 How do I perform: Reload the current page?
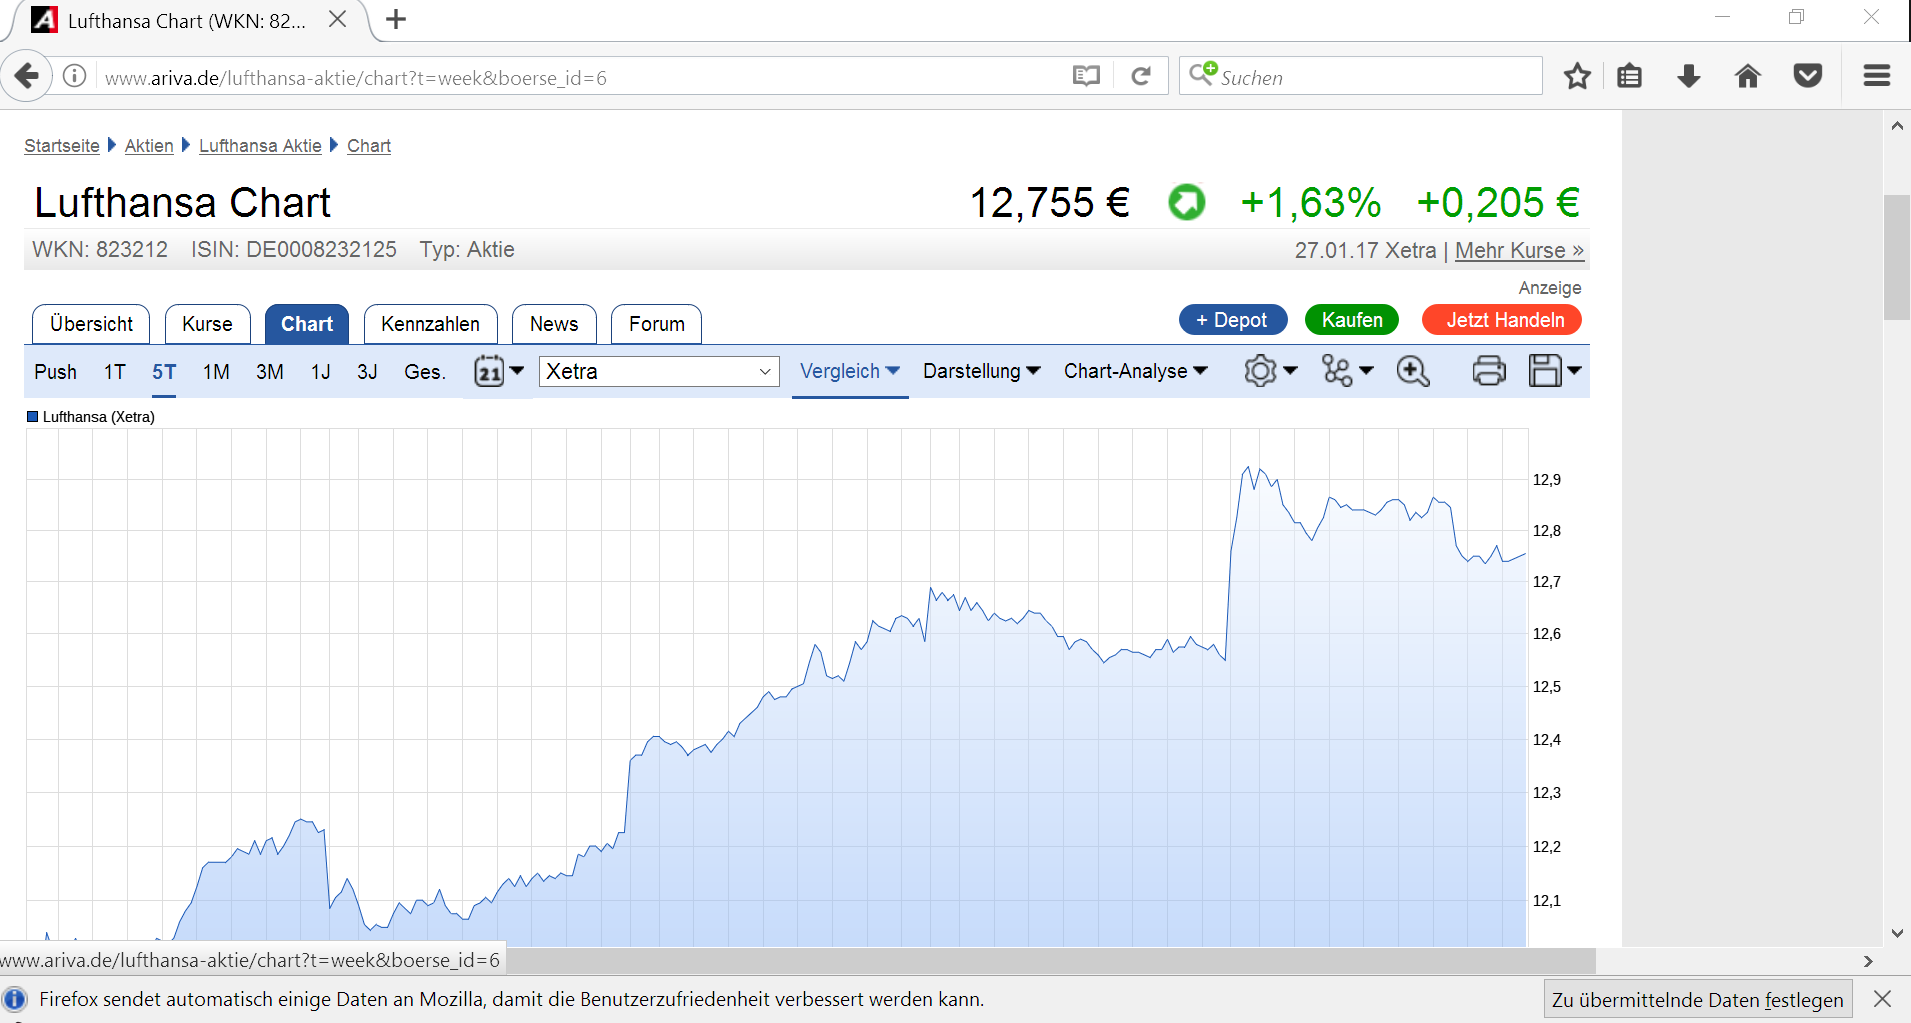pos(1141,76)
